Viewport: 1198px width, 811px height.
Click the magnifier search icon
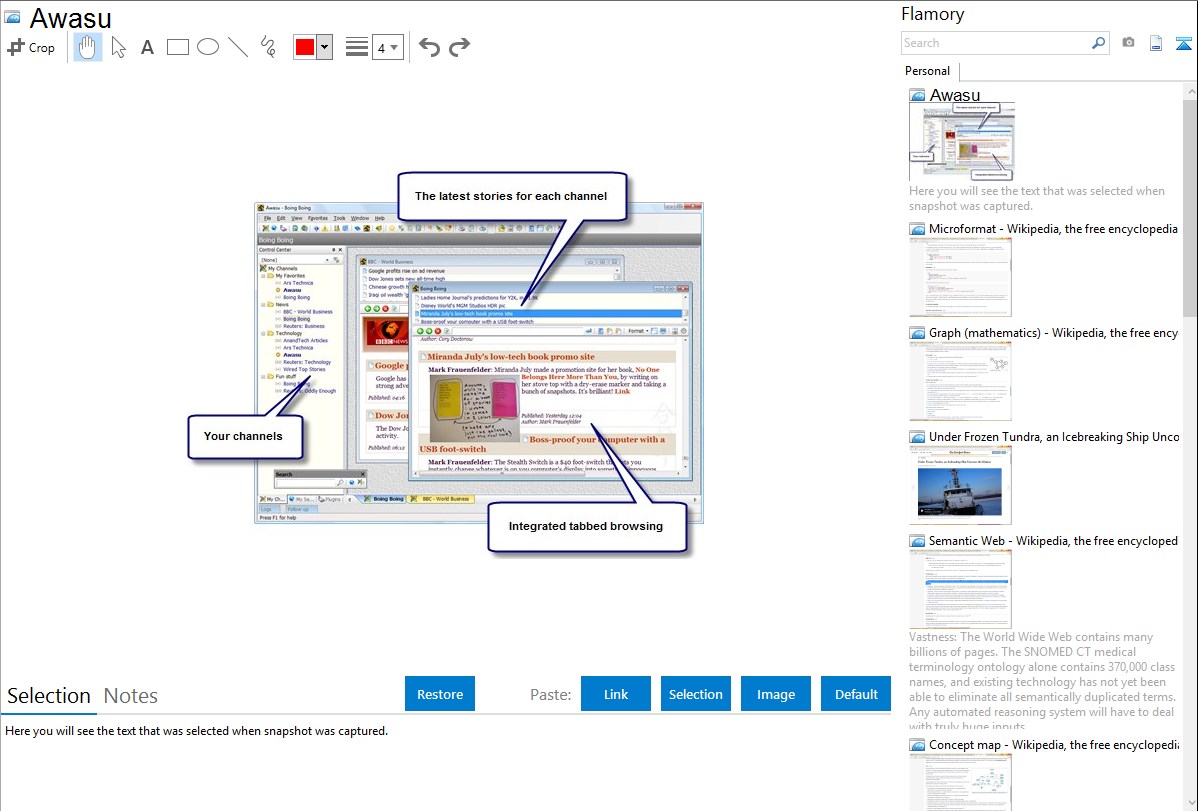click(x=1099, y=43)
